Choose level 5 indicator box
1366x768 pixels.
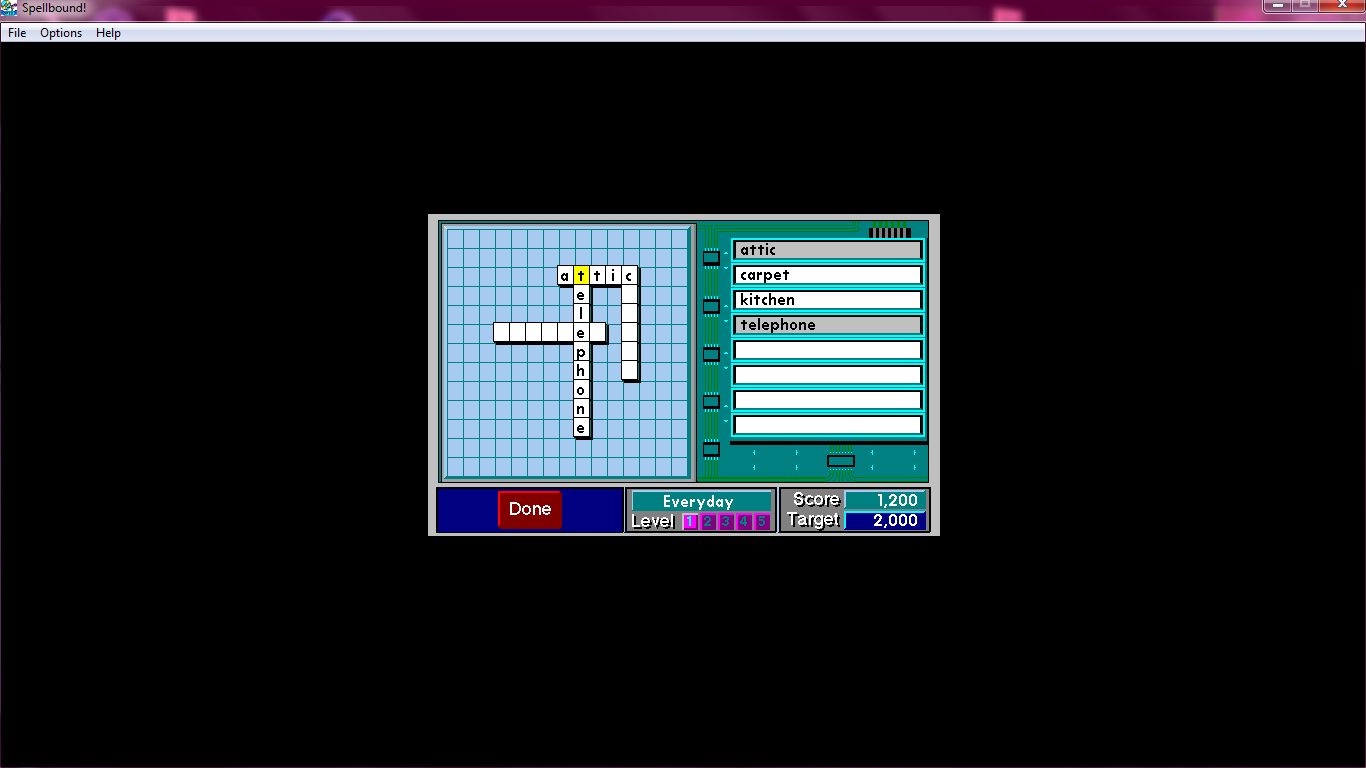[x=762, y=521]
